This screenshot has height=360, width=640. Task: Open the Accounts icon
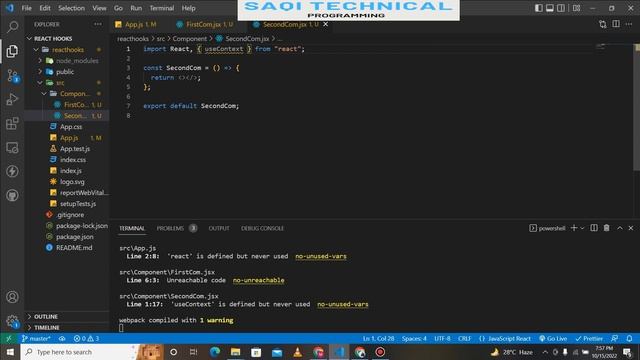[x=12, y=297]
